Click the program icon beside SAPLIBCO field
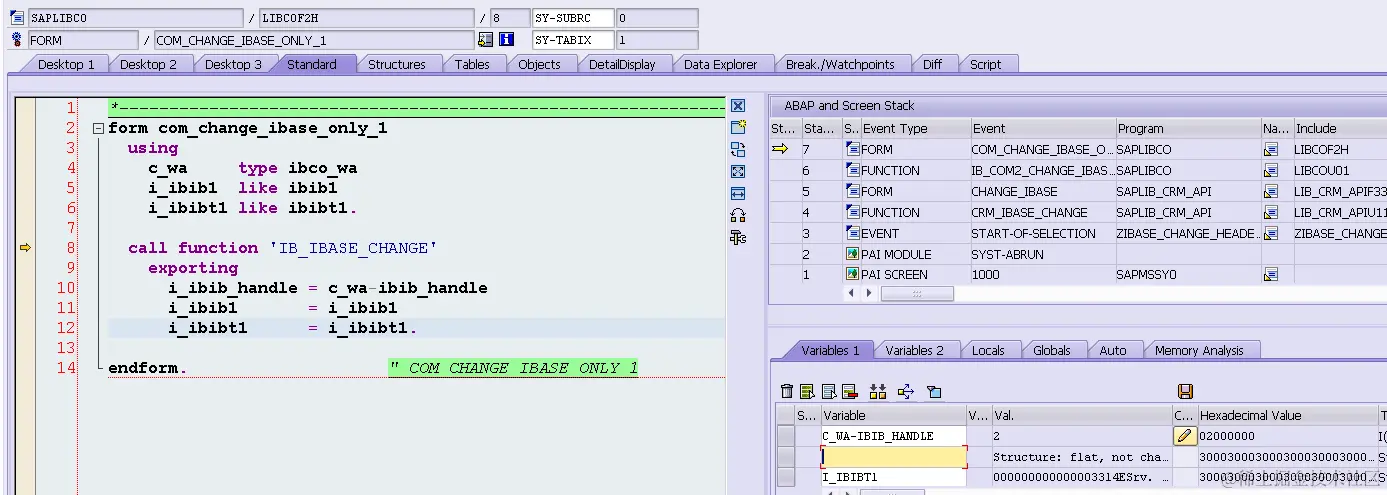The height and width of the screenshot is (495, 1387). [17, 18]
